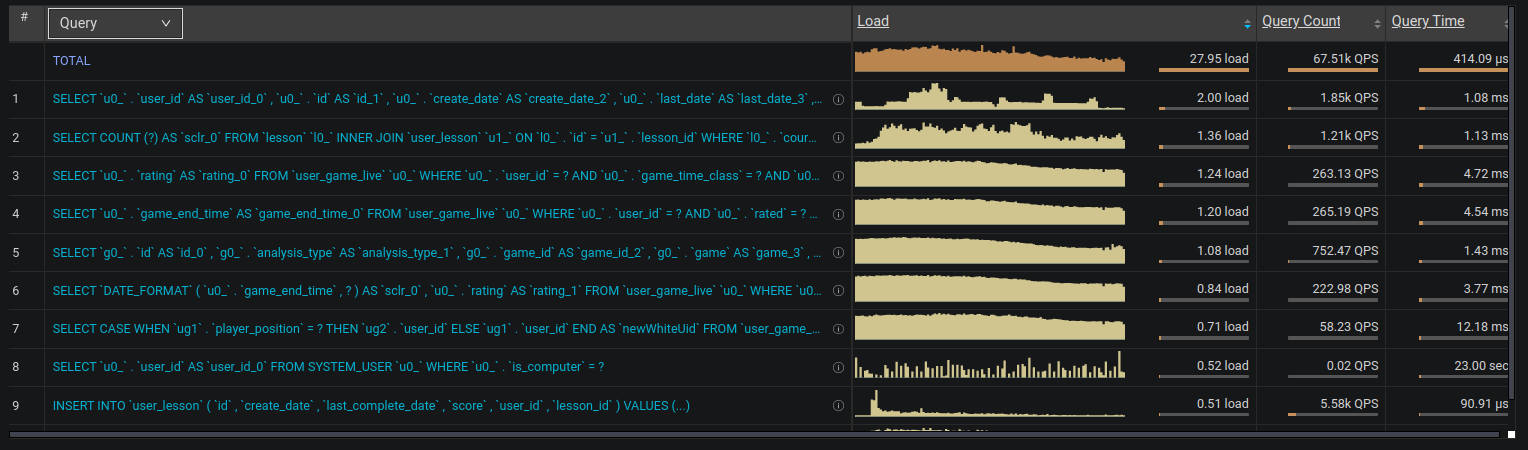1528x450 pixels.
Task: Toggle sort arrows in the Query Time column
Action: click(x=1505, y=23)
